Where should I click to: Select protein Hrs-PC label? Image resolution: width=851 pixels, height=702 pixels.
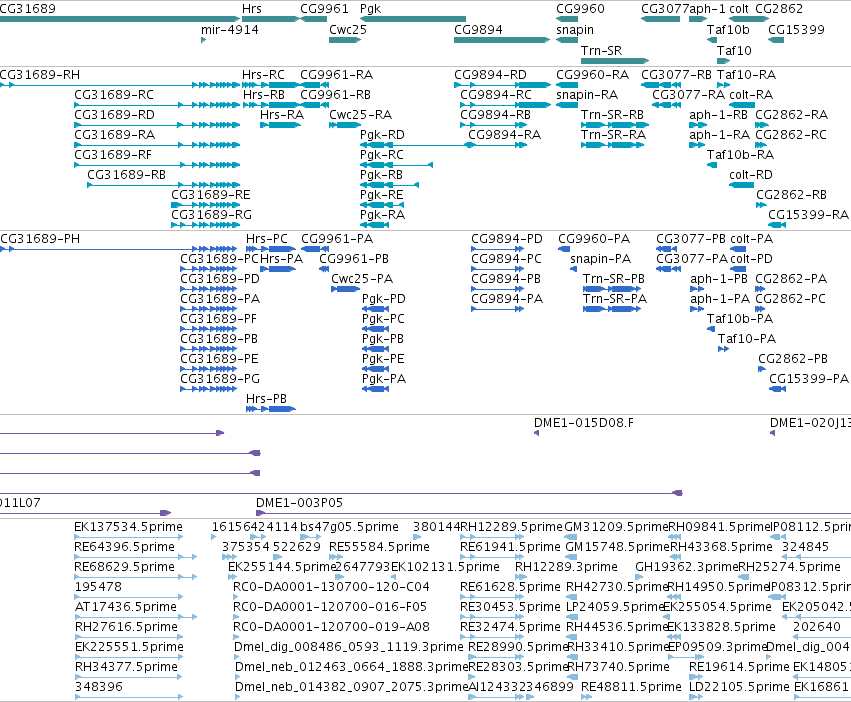pyautogui.click(x=266, y=239)
